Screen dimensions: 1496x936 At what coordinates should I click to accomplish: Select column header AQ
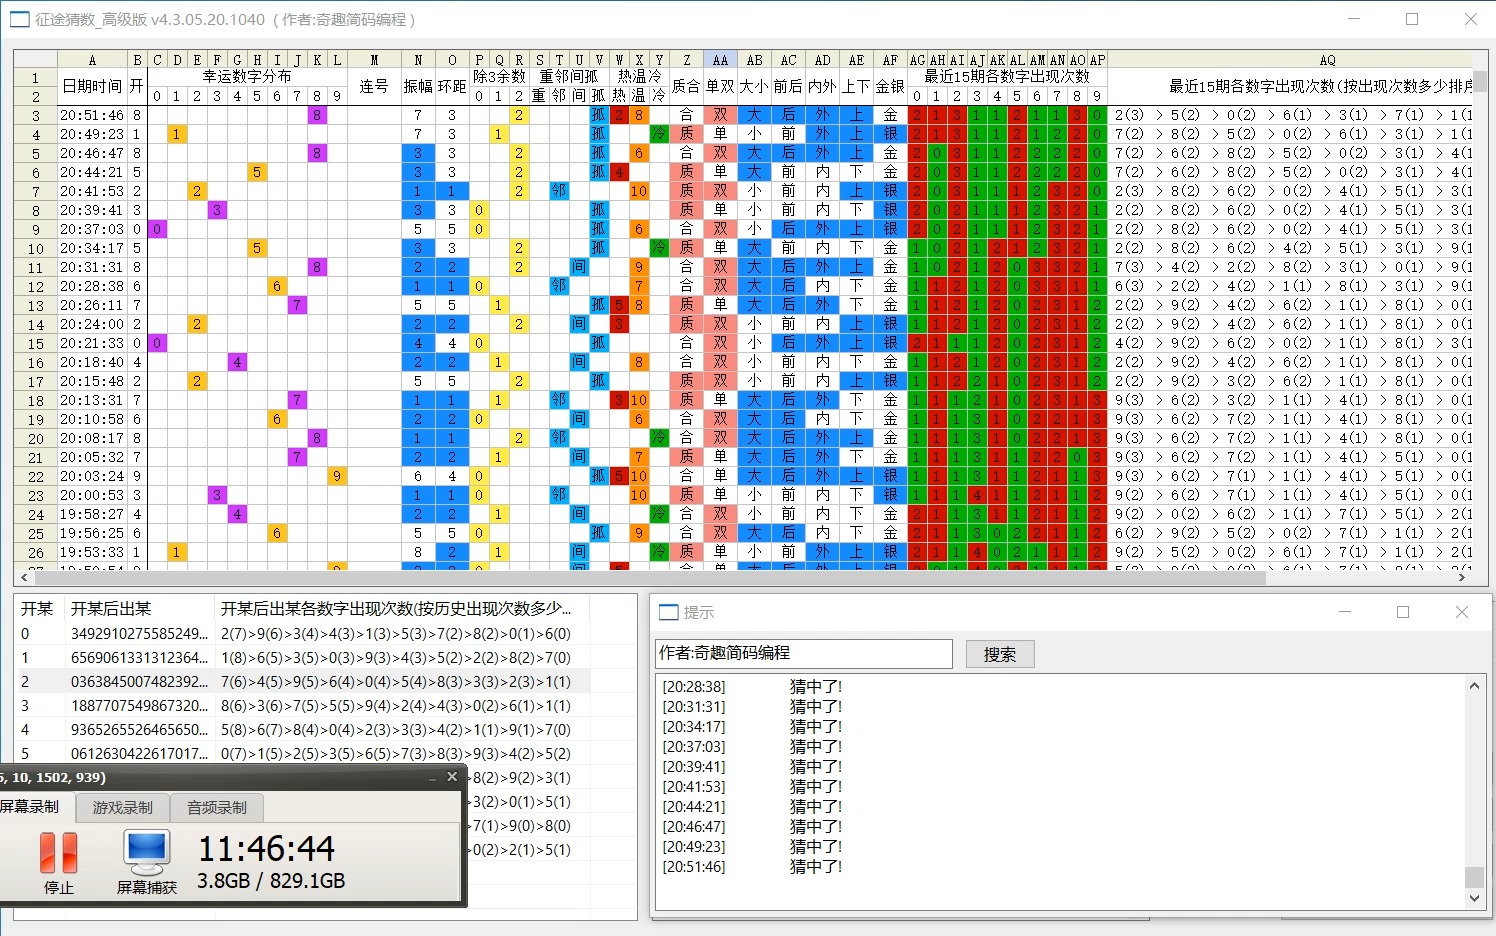tap(1327, 60)
